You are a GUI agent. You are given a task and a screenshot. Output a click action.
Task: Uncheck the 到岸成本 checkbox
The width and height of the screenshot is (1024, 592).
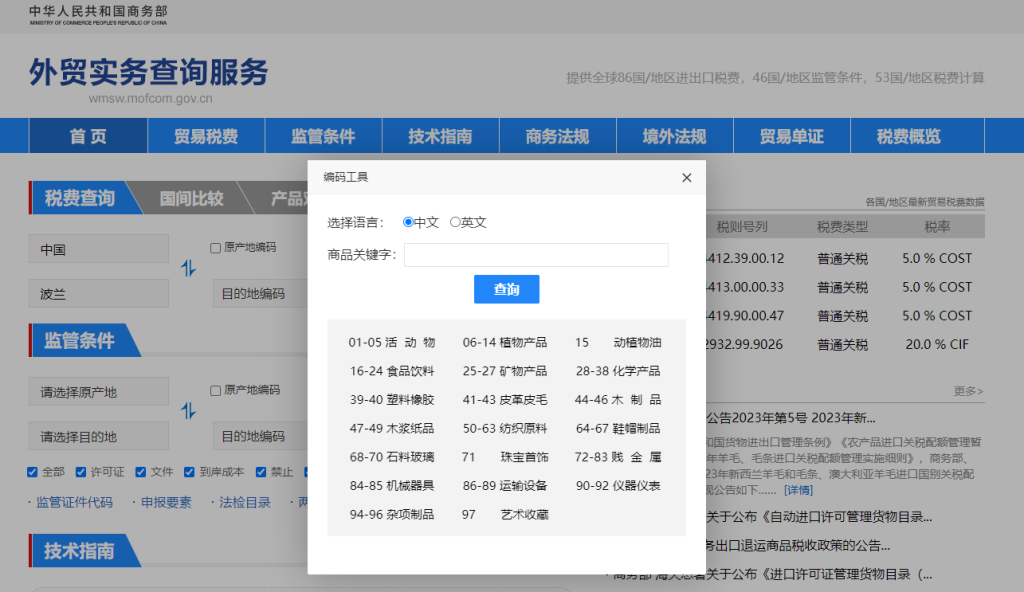(189, 472)
